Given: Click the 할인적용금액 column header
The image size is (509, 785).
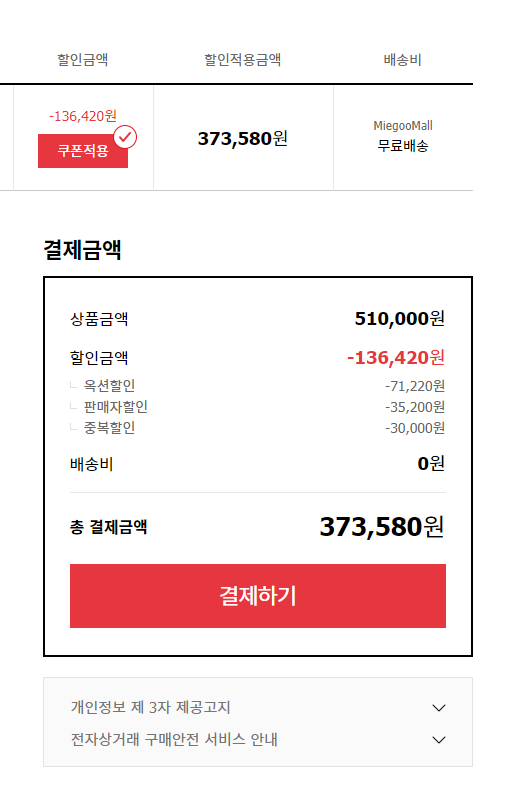Looking at the screenshot, I should pos(243,60).
